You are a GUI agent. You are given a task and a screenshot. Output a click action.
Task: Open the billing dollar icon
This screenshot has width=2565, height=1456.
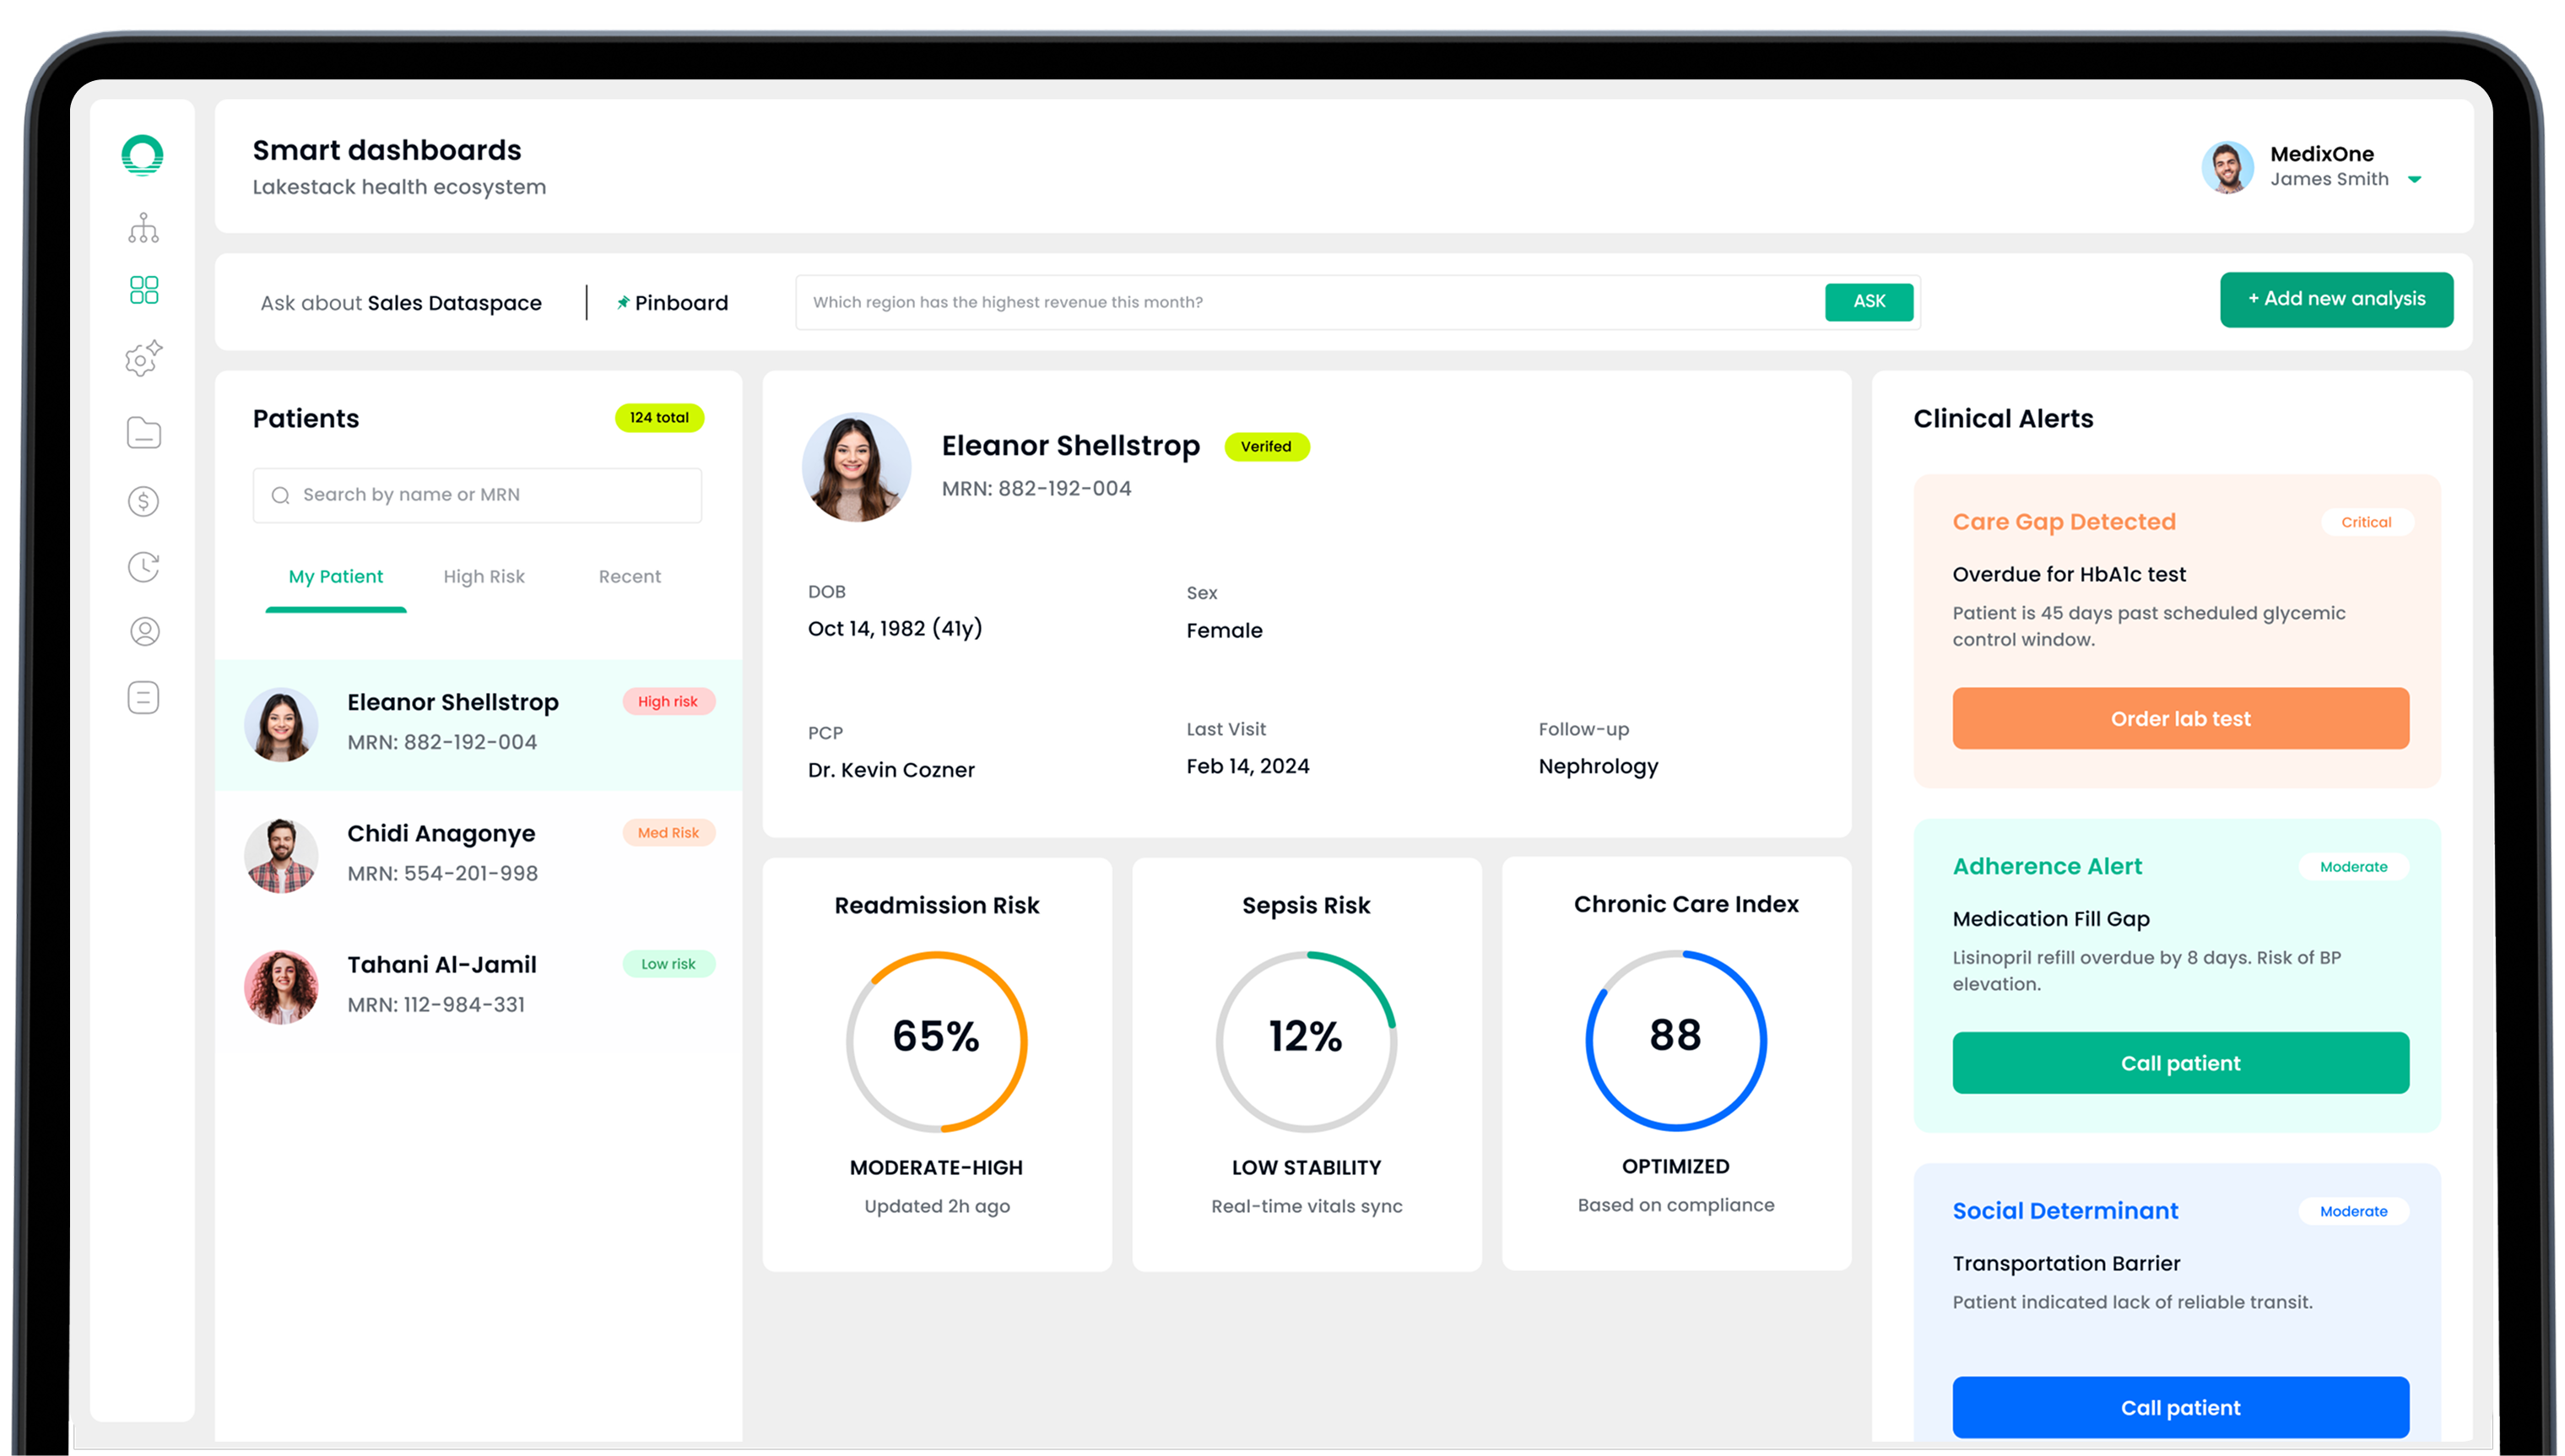pos(143,501)
